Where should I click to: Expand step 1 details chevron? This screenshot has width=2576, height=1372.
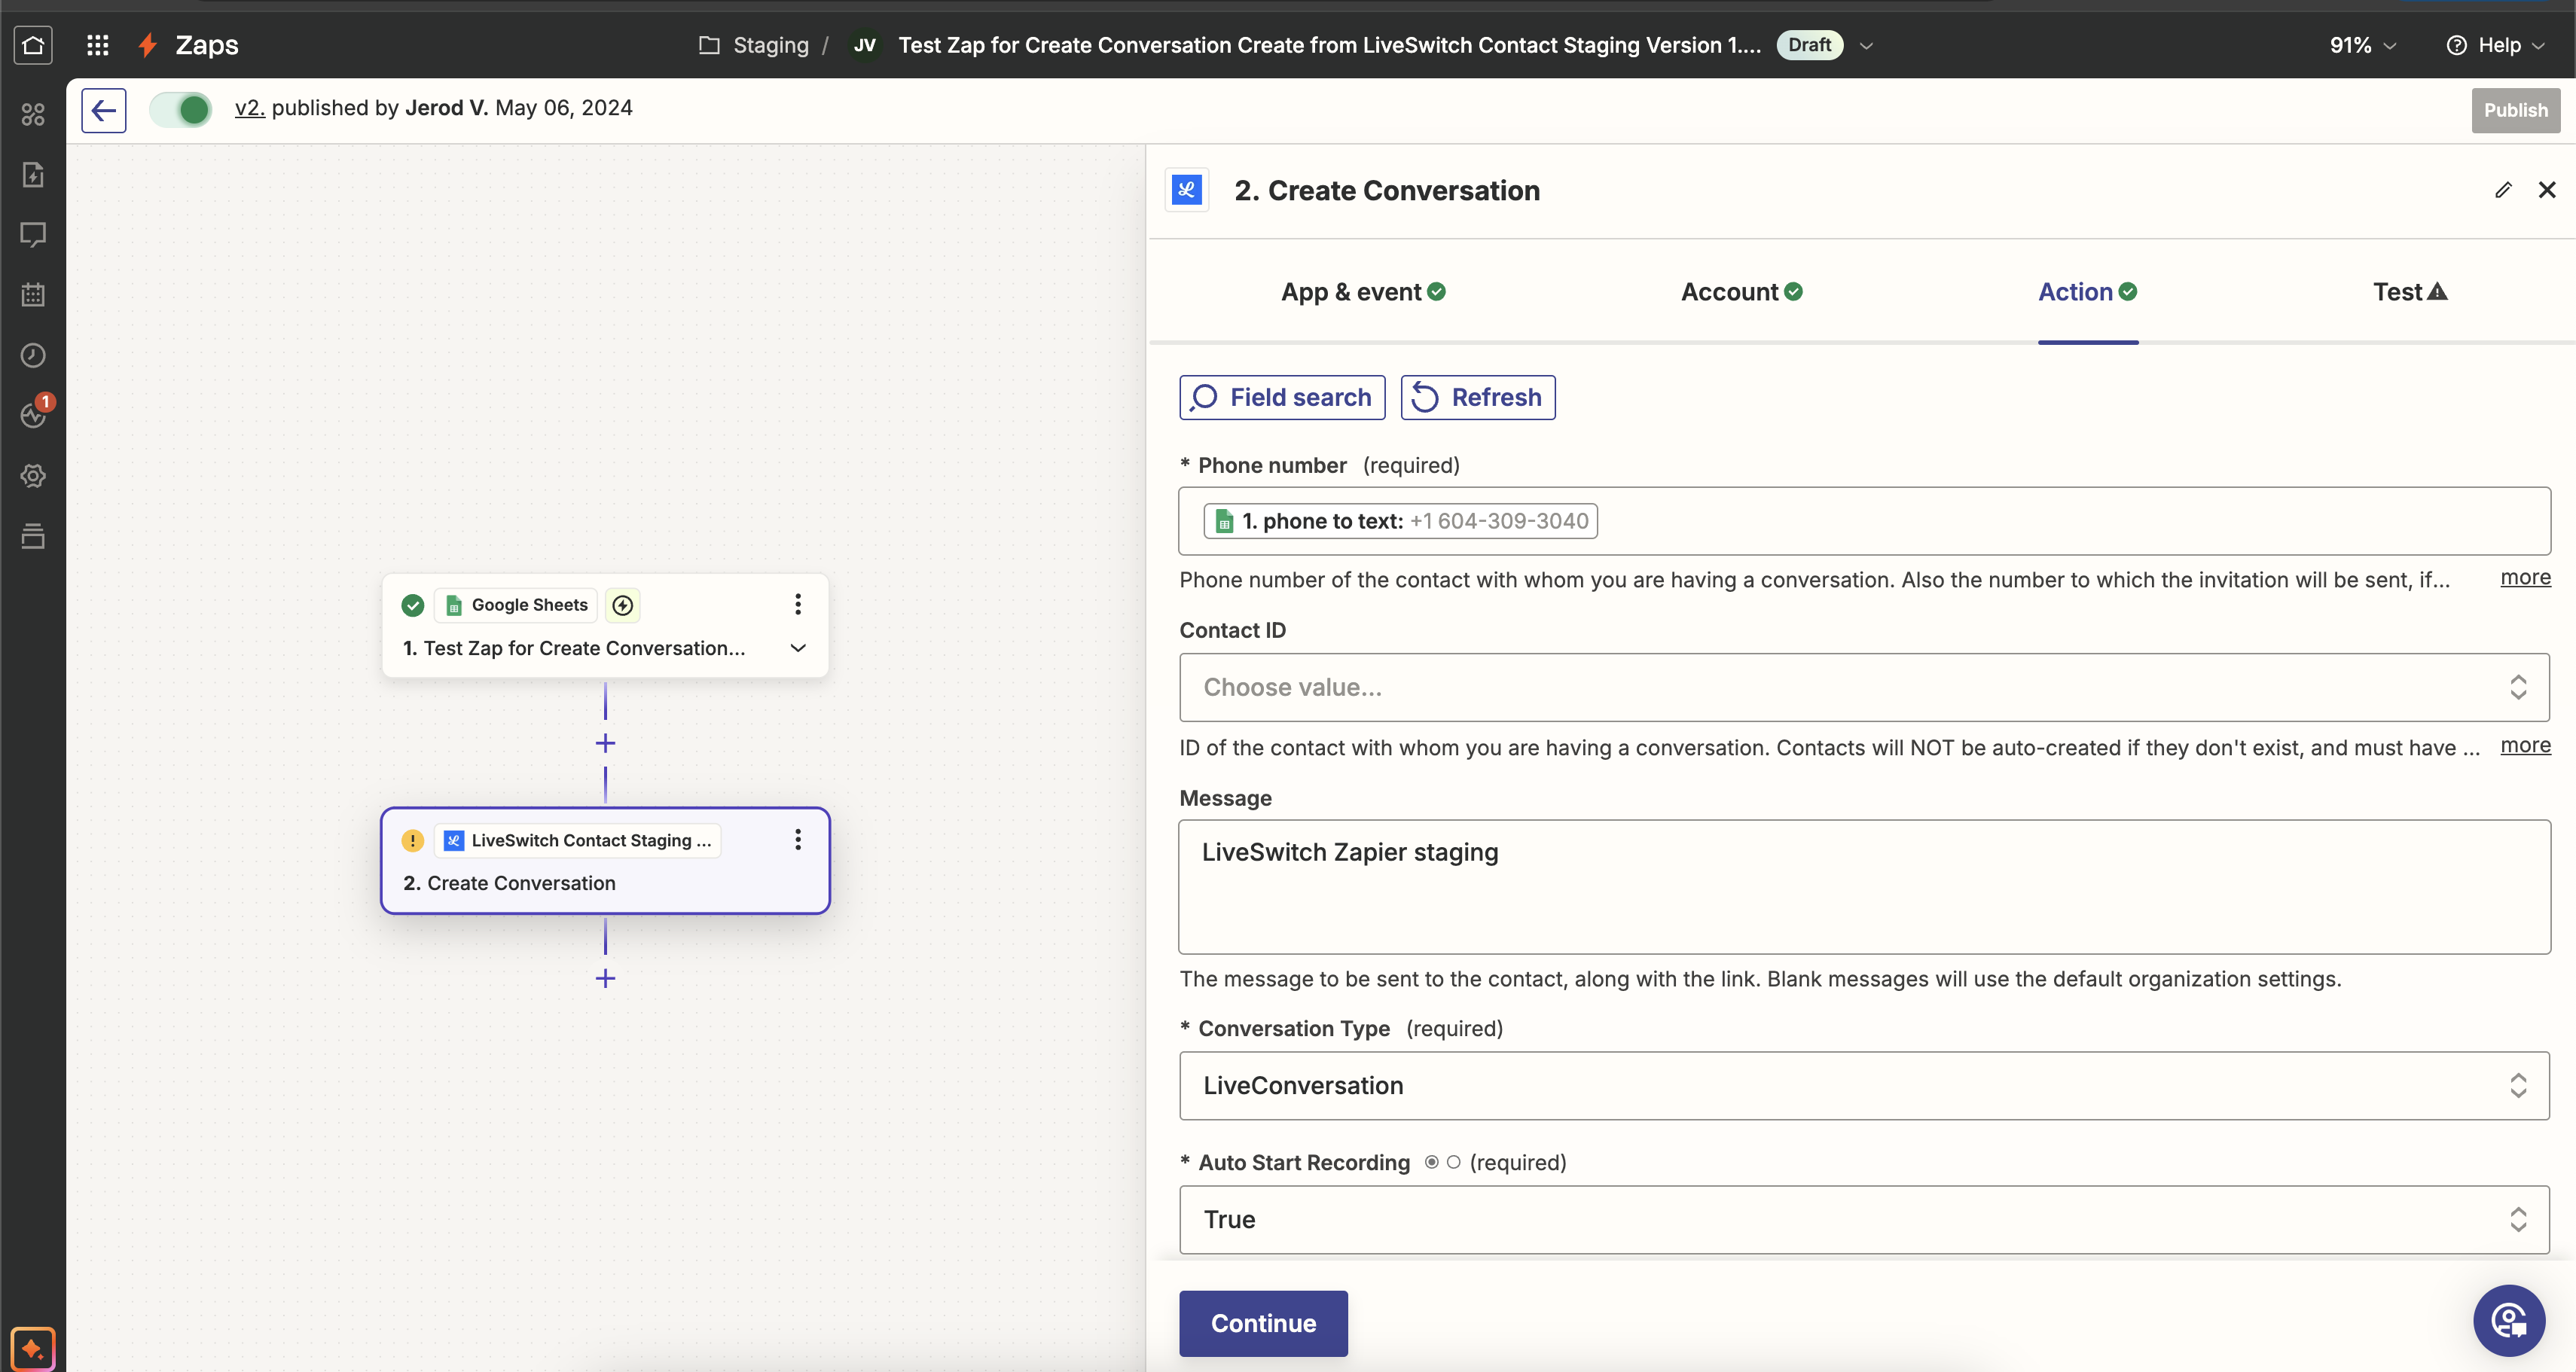click(798, 648)
